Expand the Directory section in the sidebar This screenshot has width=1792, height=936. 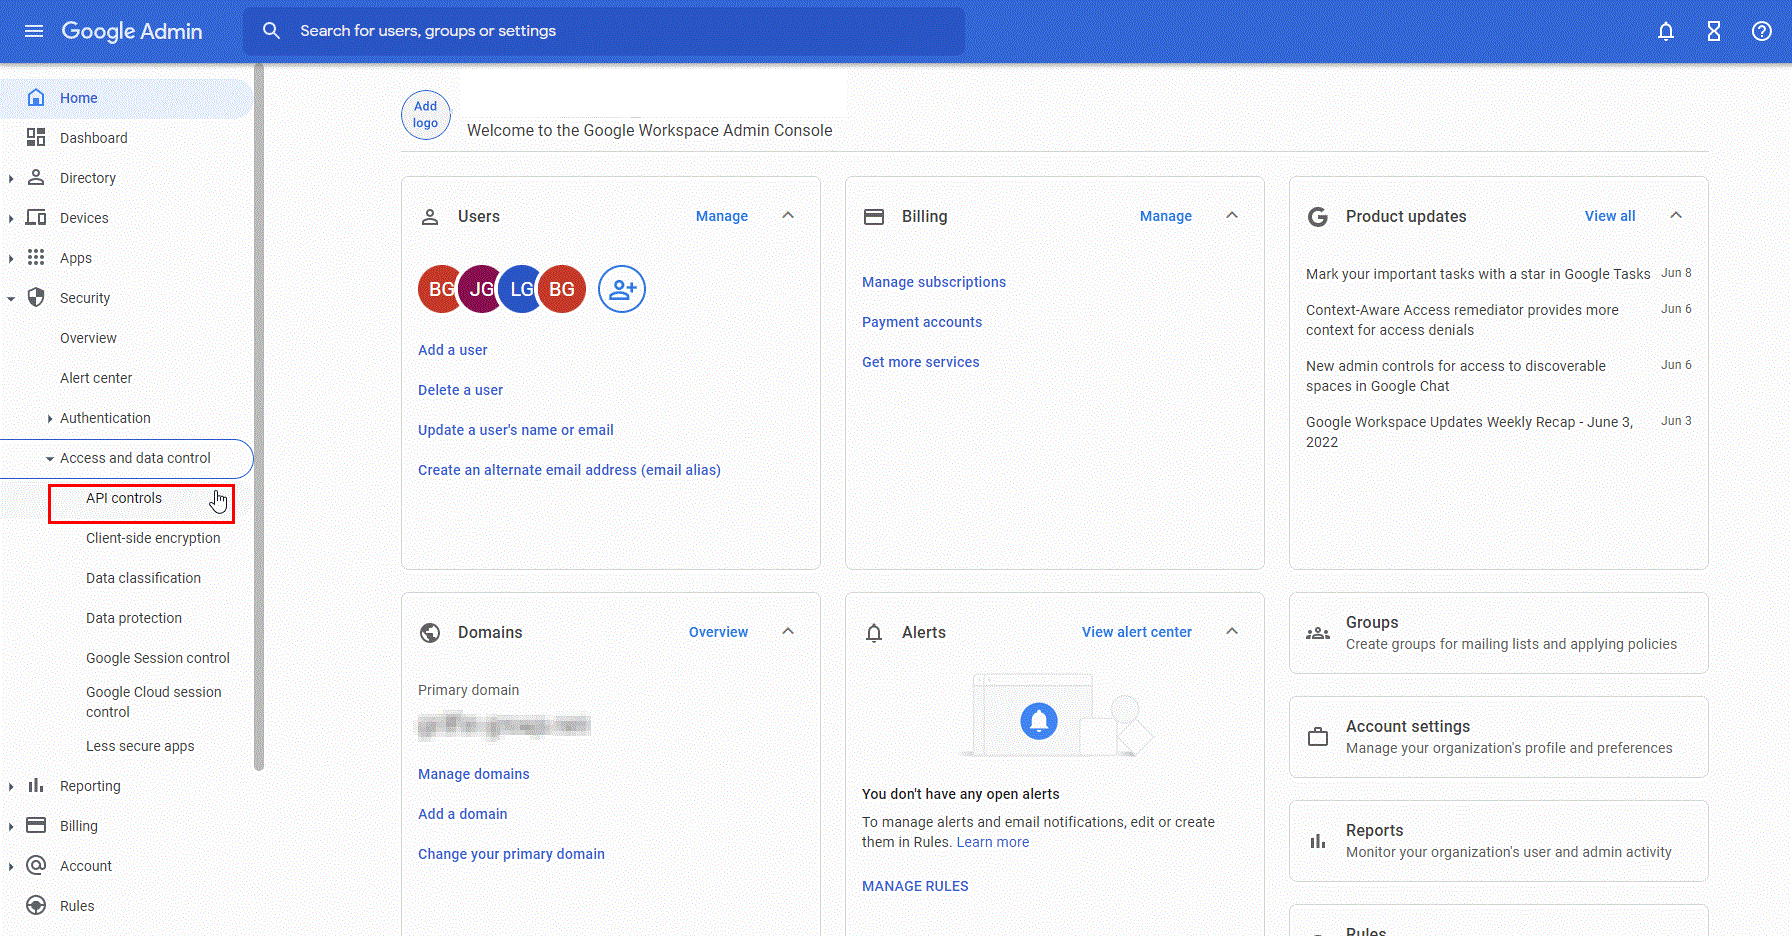click(x=11, y=177)
